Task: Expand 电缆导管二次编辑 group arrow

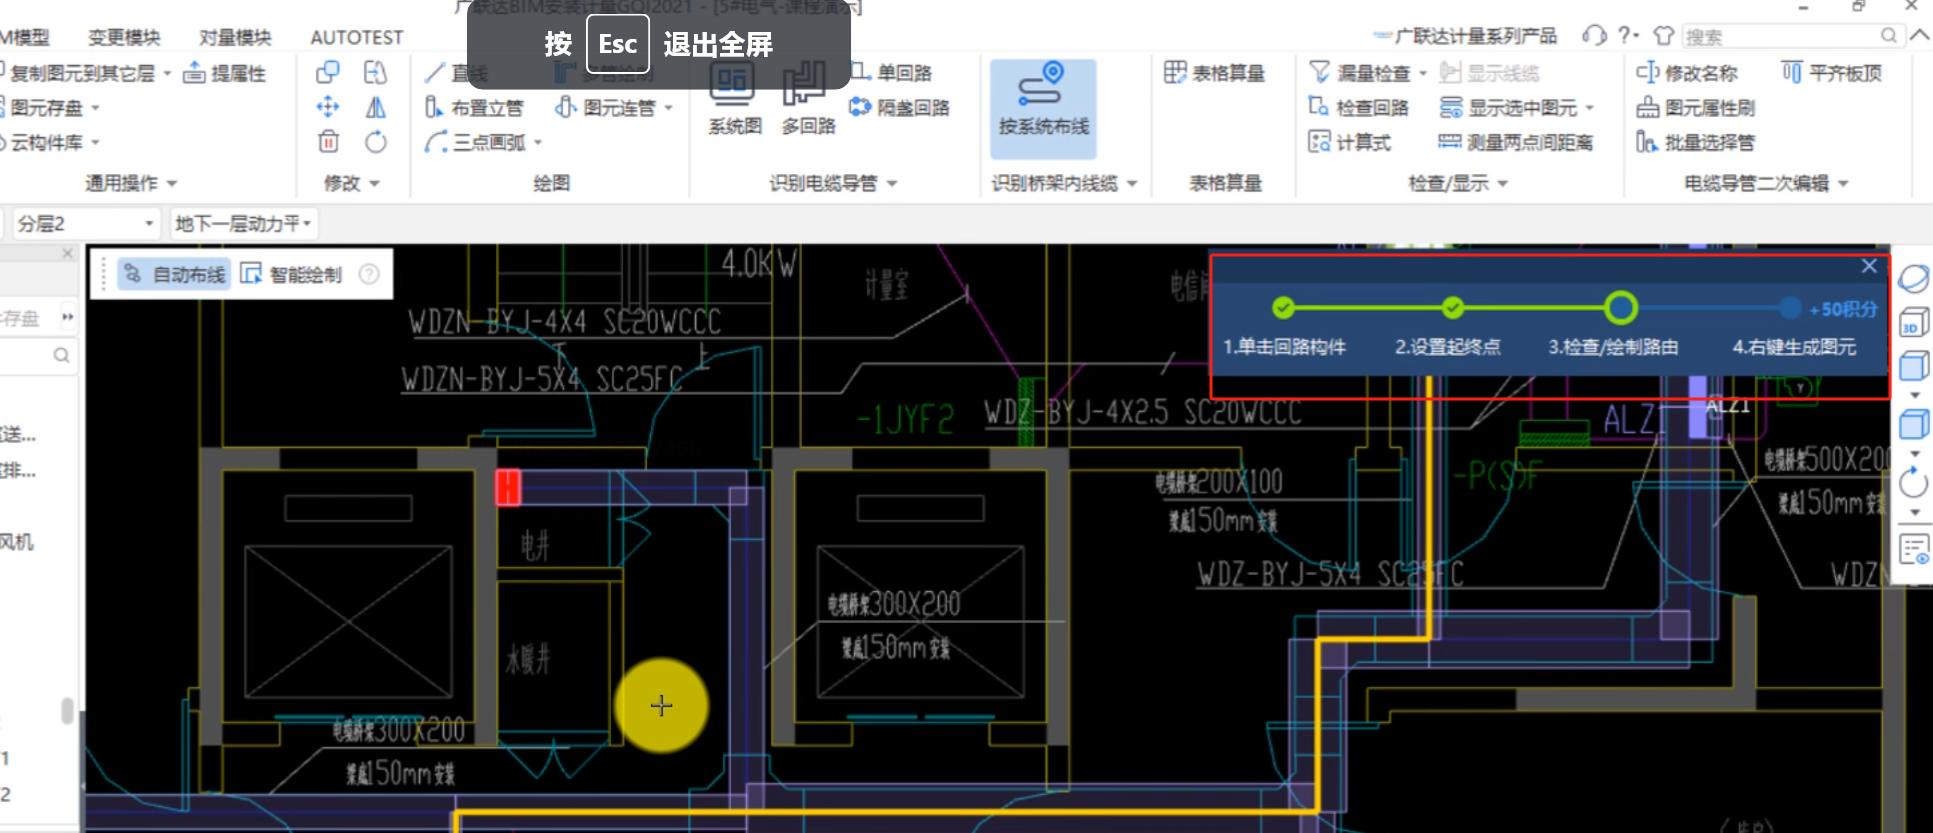Action: [x=1844, y=184]
